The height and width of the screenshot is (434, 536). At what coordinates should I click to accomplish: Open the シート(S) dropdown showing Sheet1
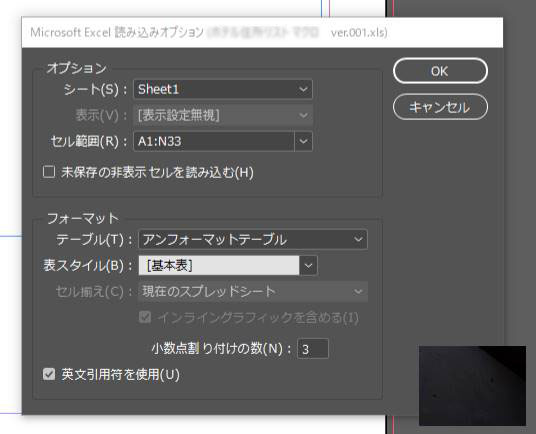click(x=223, y=89)
